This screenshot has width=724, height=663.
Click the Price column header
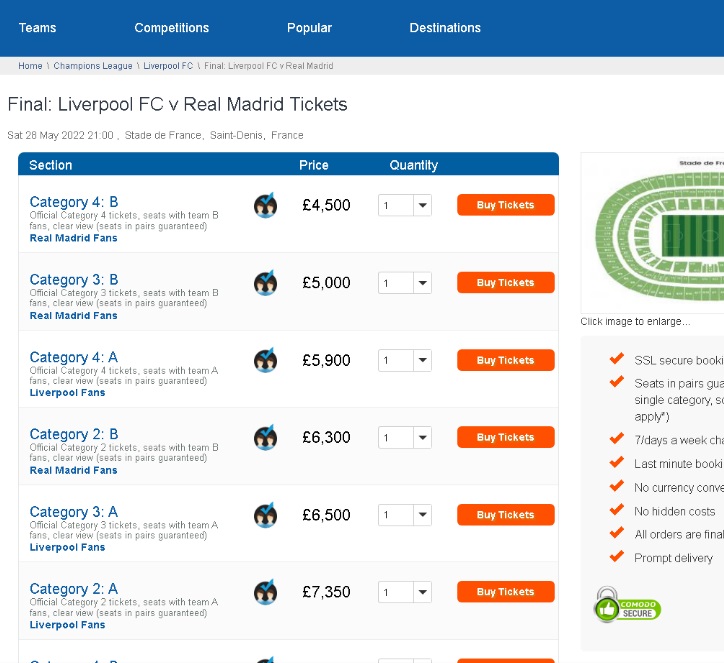click(x=314, y=165)
